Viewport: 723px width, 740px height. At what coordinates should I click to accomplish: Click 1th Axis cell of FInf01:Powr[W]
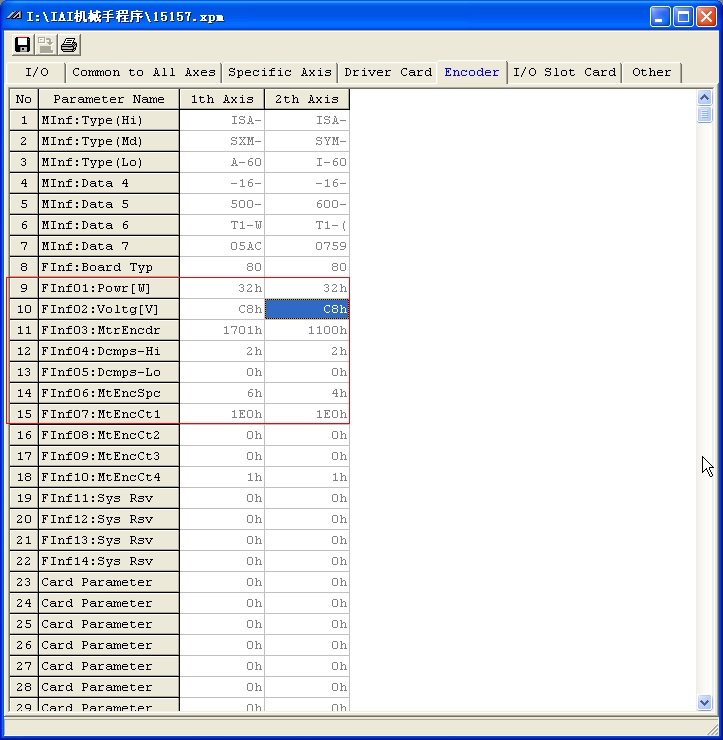click(x=222, y=288)
